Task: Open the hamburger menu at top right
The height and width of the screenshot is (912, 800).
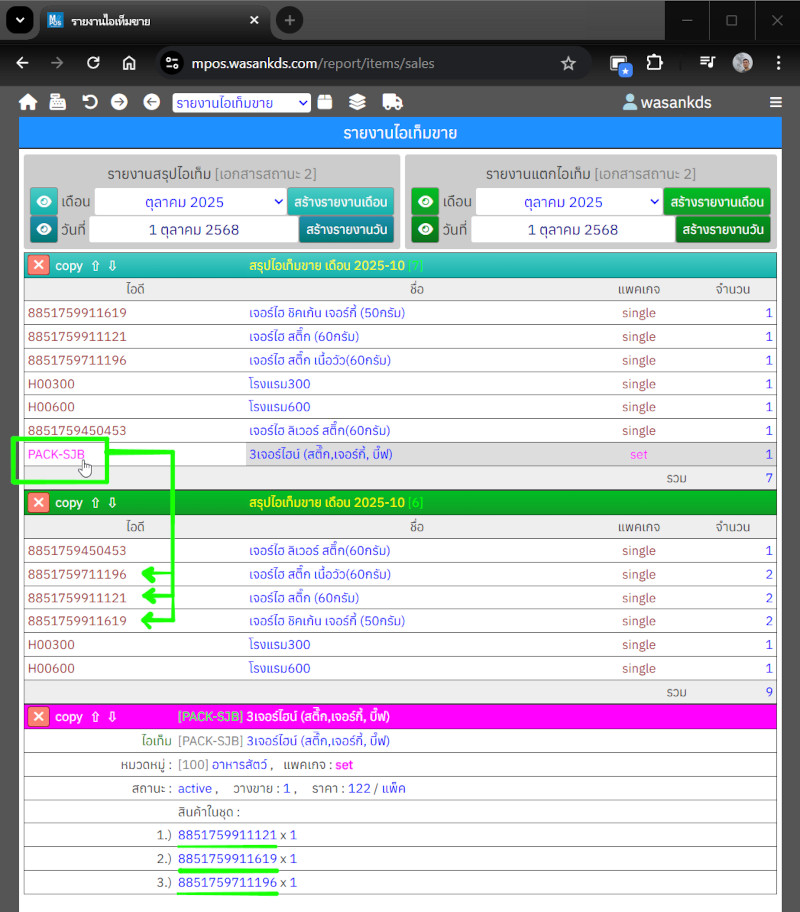Action: 775,102
